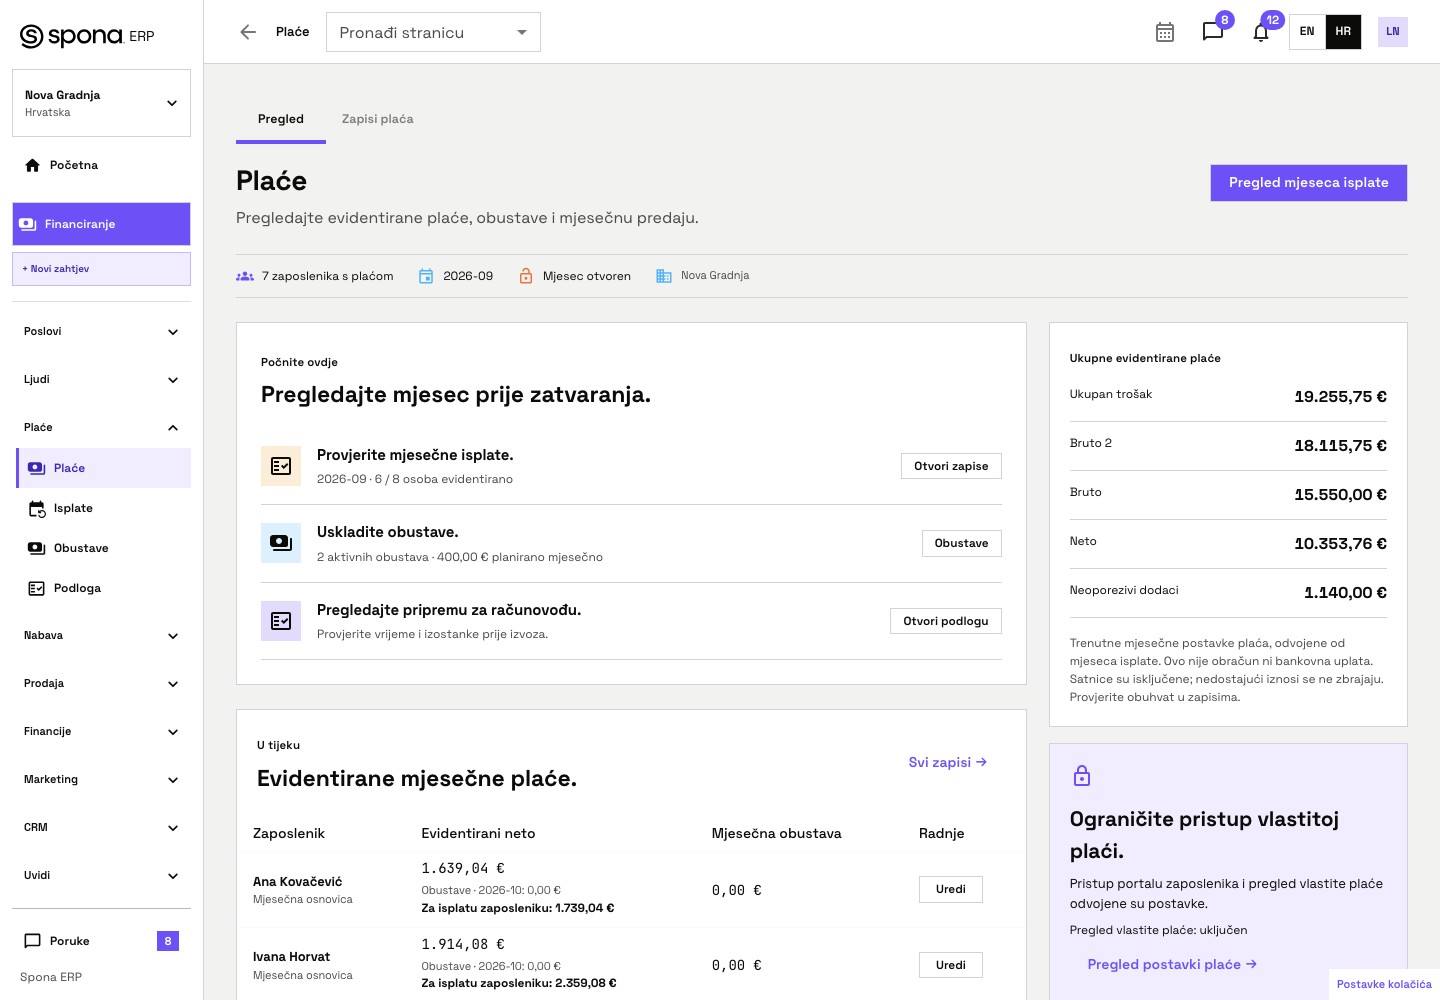
Task: Click the Plaće breadcrumb in header
Action: click(293, 32)
